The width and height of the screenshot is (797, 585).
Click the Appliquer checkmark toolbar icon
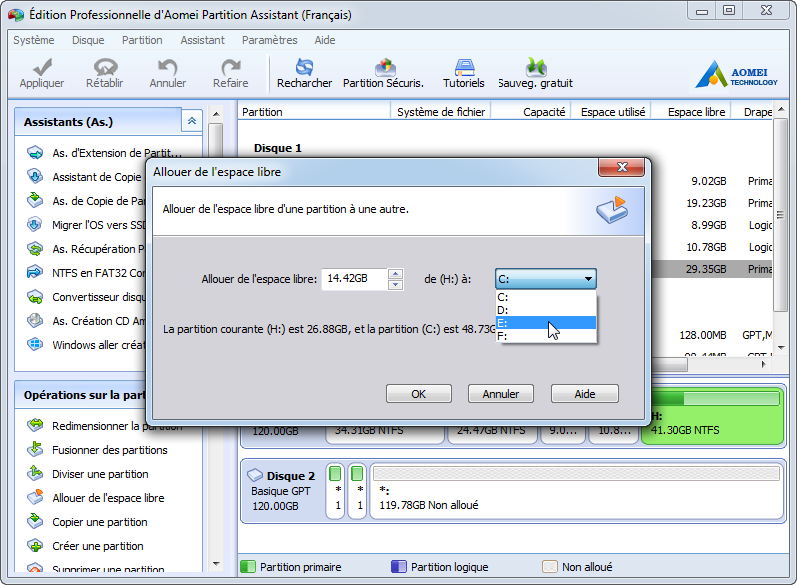(x=42, y=67)
